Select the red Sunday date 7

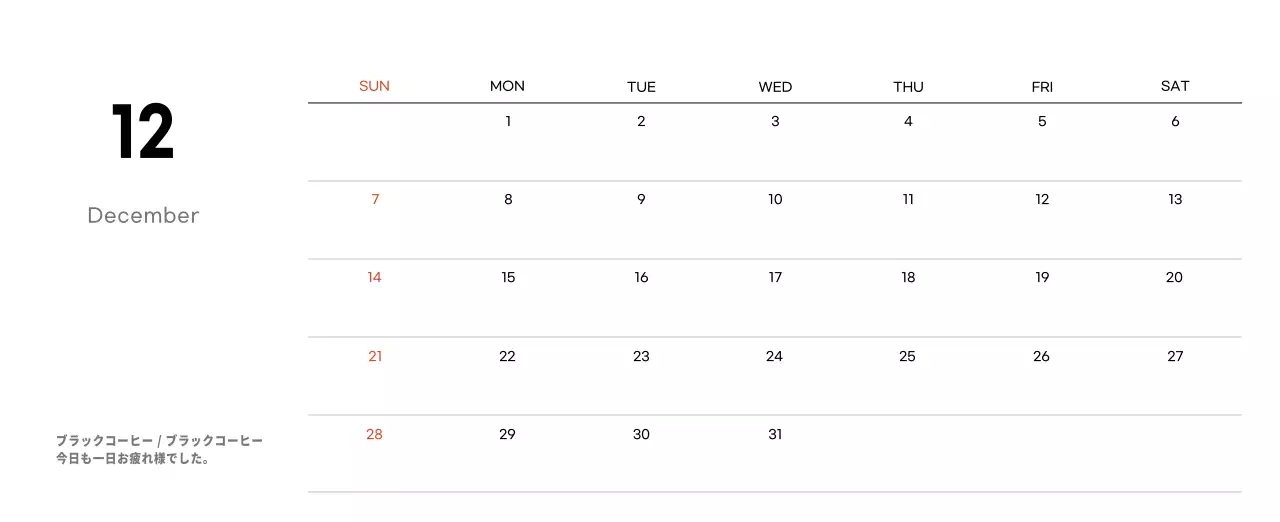pos(375,199)
